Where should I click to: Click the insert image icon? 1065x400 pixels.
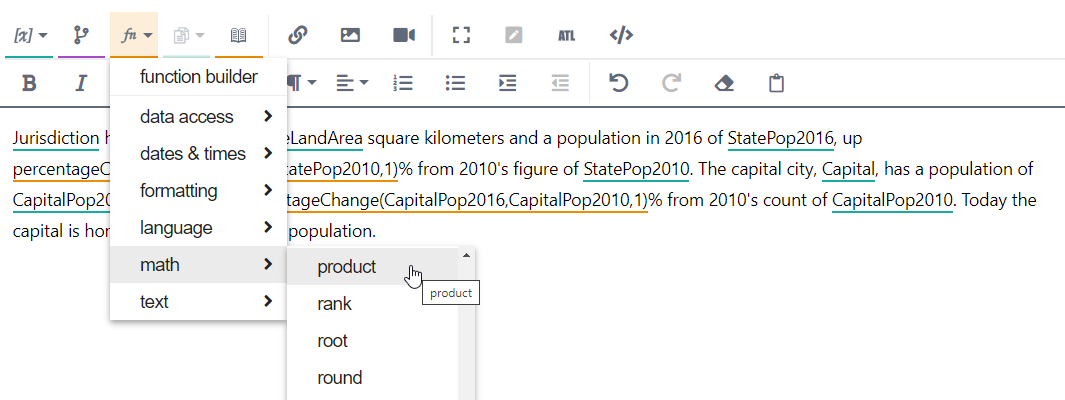point(350,35)
